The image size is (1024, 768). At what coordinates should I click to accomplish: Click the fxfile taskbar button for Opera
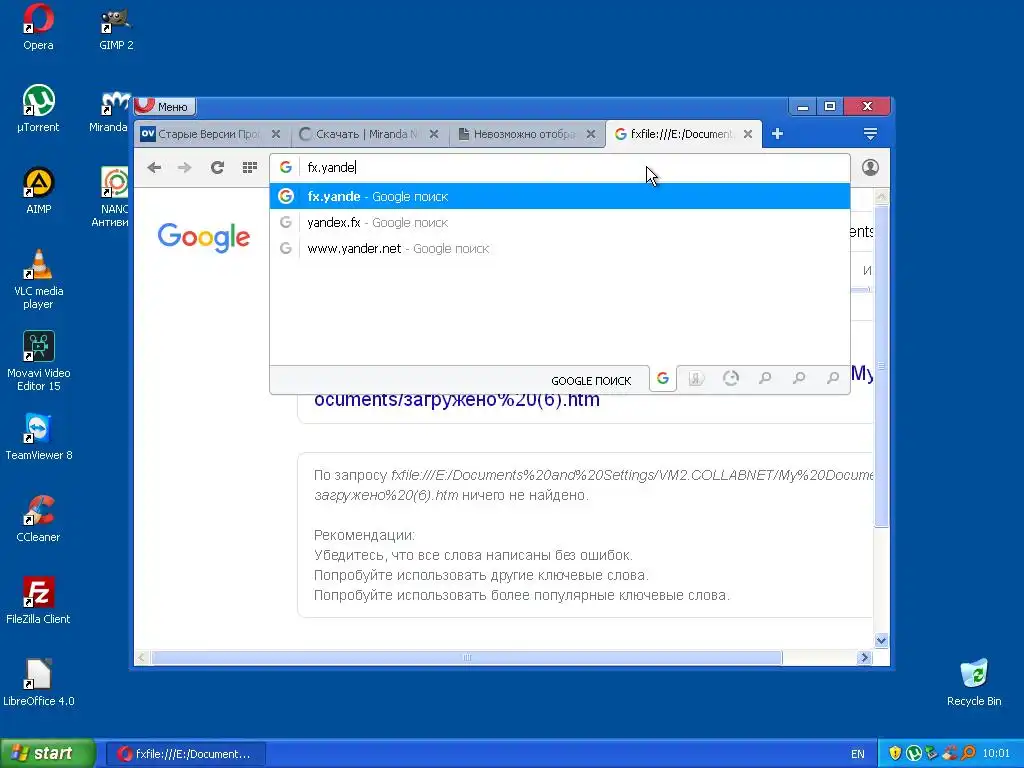pyautogui.click(x=185, y=754)
